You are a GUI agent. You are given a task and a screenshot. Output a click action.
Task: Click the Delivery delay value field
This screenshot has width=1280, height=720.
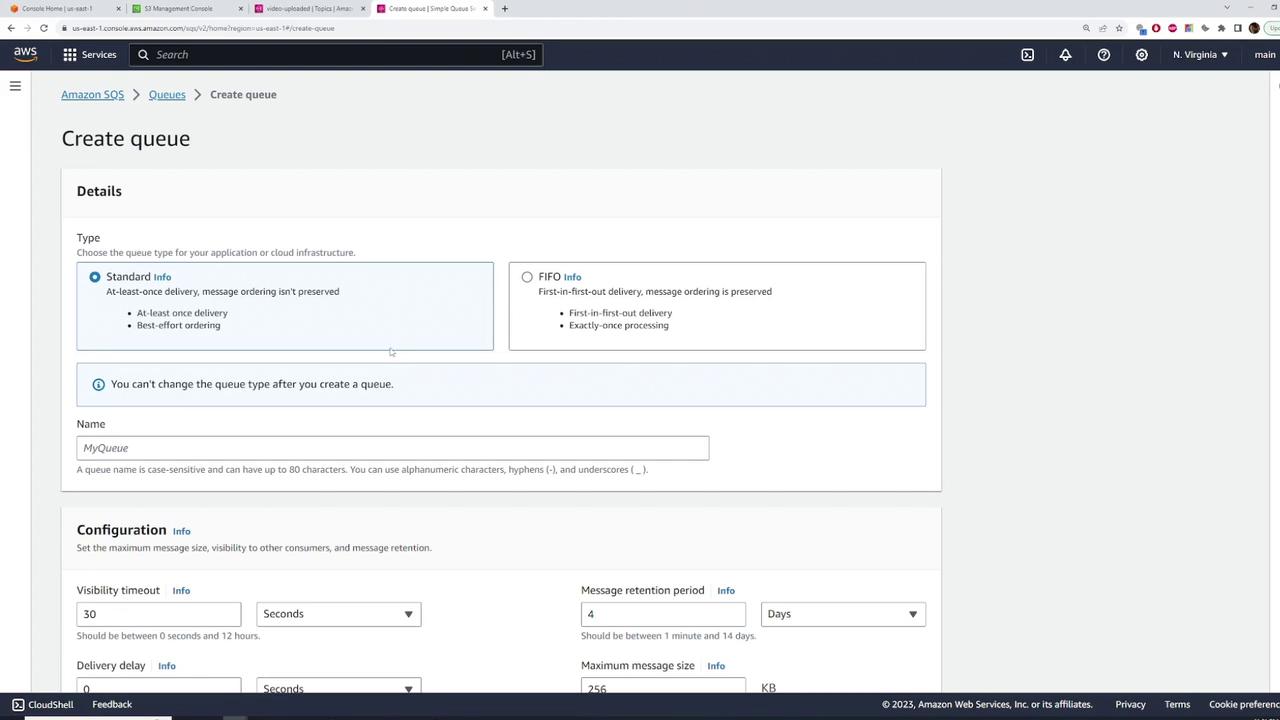pos(159,685)
